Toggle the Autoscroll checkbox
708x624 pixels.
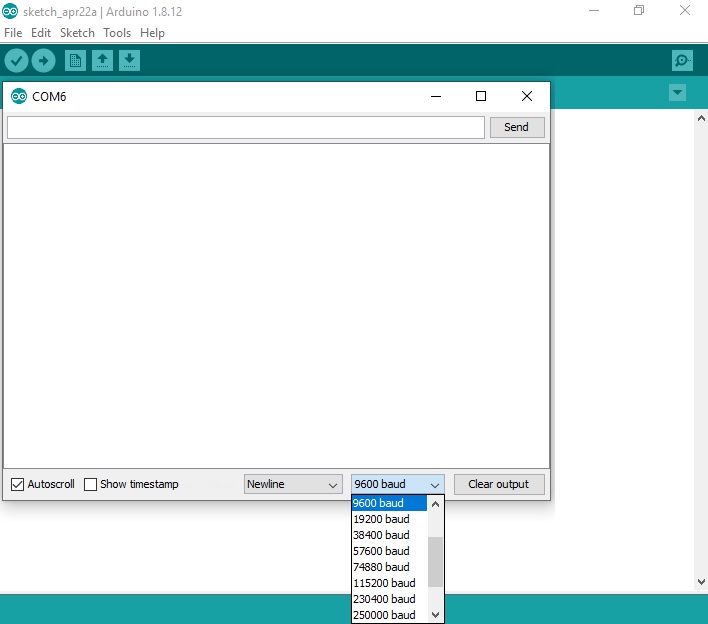(17, 484)
